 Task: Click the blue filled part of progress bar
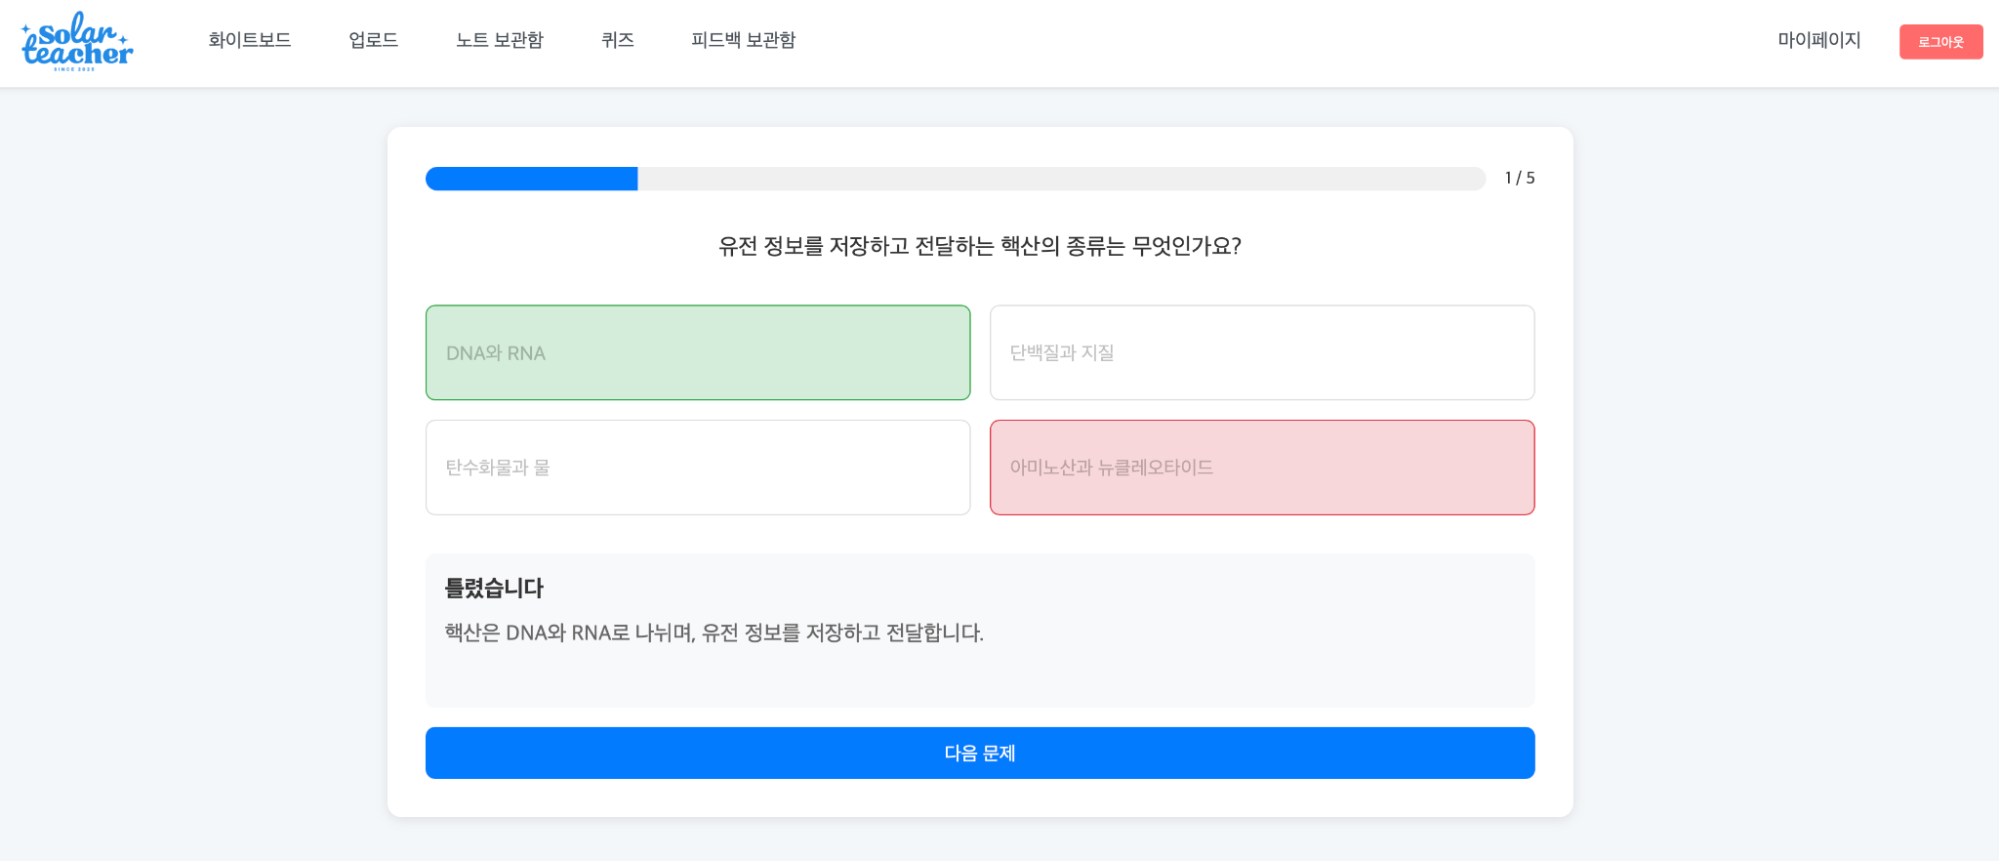click(531, 179)
